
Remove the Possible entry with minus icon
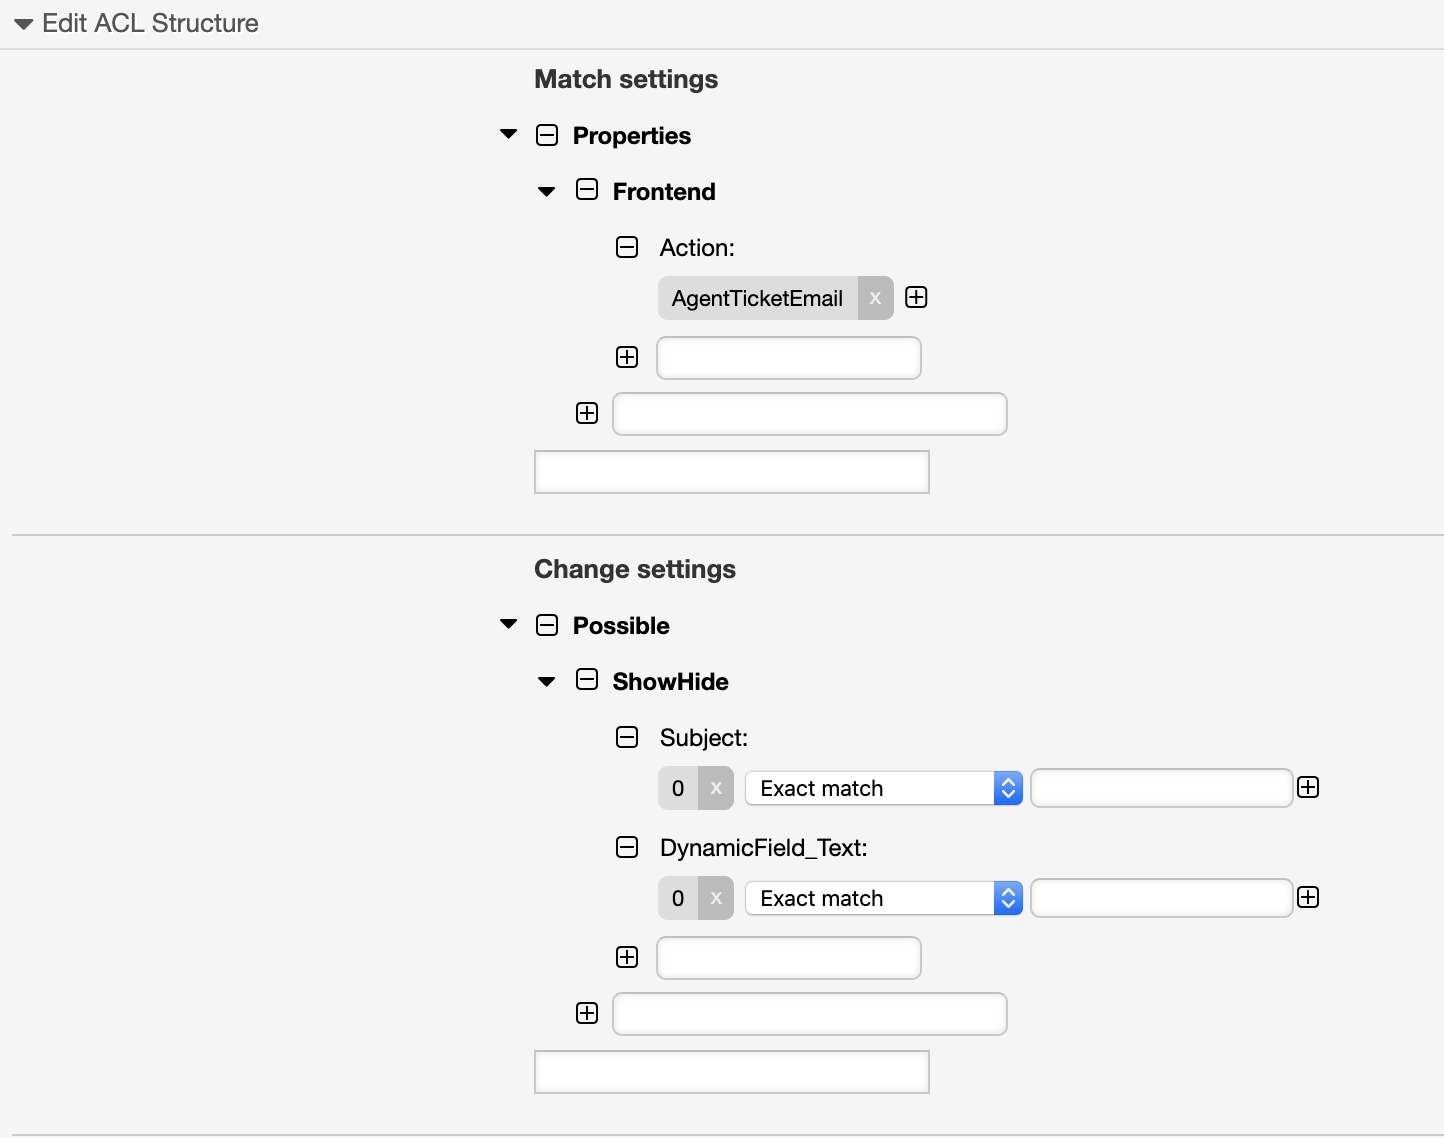[x=547, y=625]
